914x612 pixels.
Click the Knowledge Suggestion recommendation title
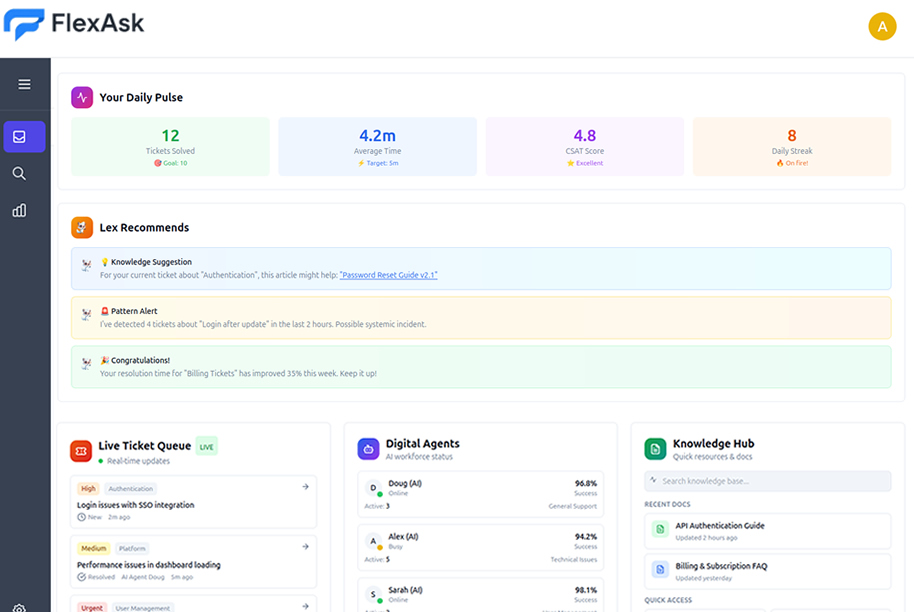[x=152, y=262]
